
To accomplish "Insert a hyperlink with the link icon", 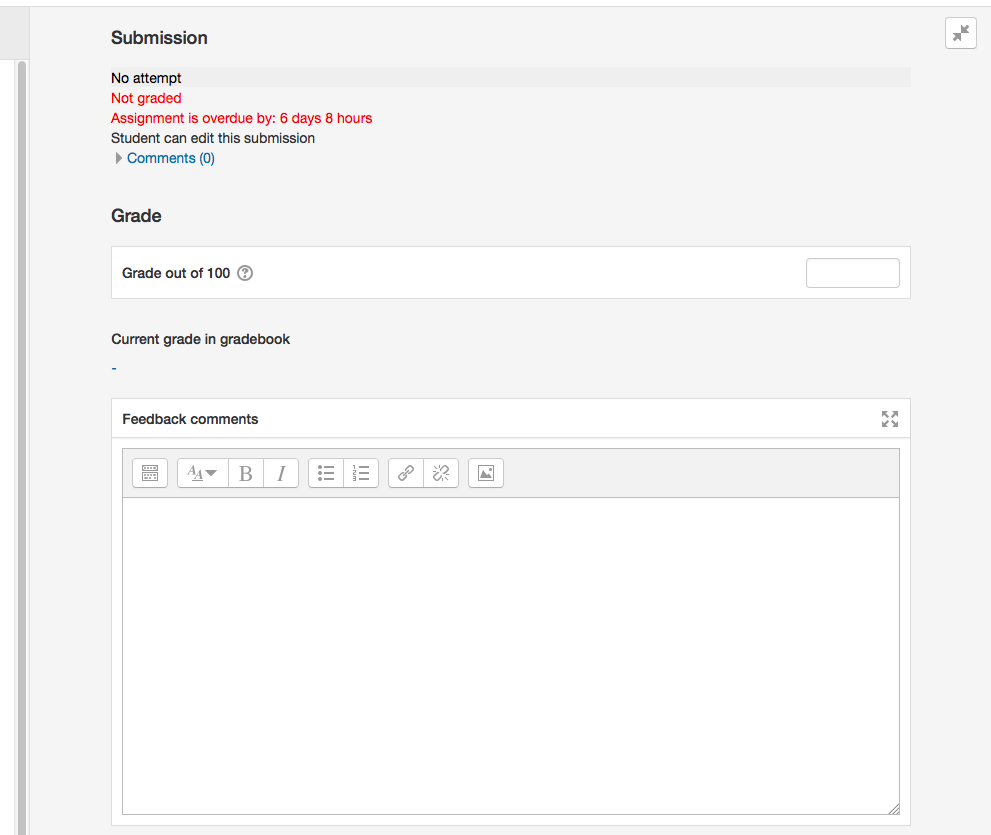I will tap(406, 473).
